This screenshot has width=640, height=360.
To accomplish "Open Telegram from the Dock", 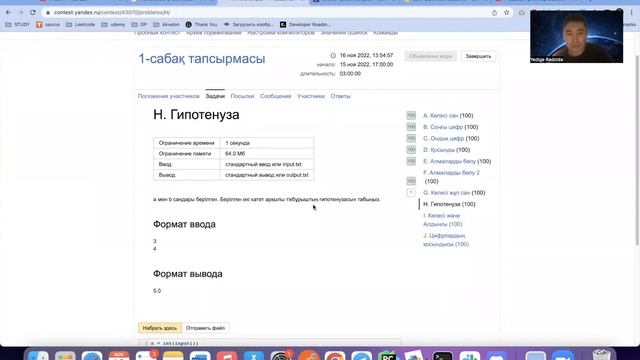I will coord(362,356).
